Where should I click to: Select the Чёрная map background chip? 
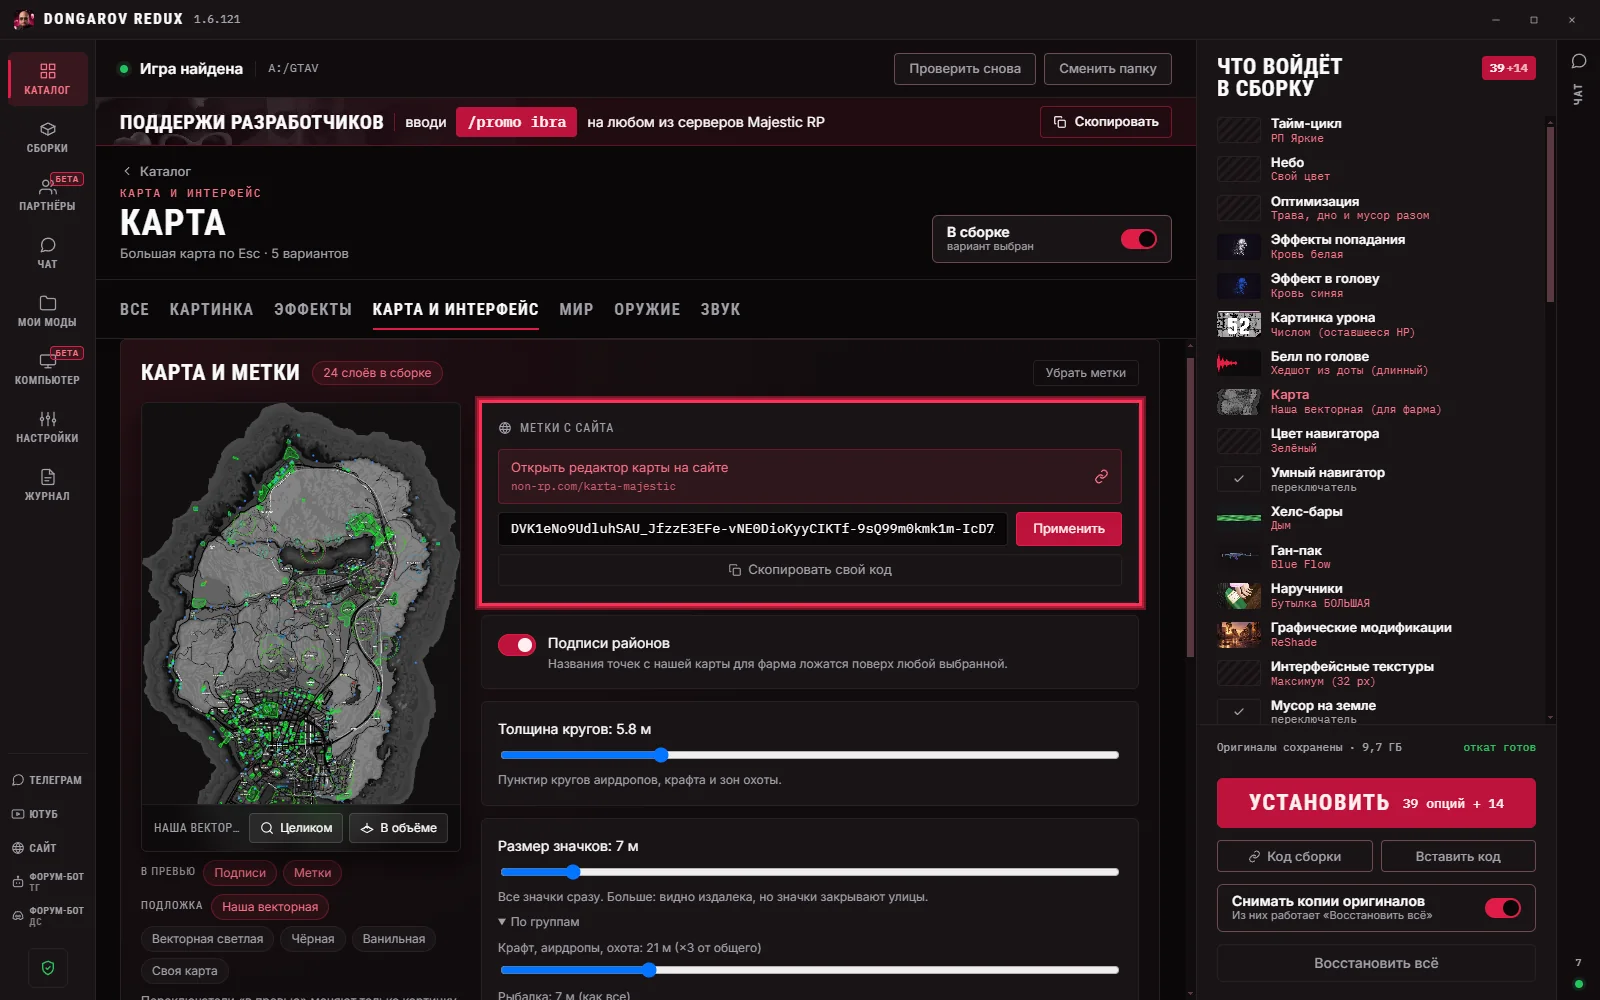point(313,939)
